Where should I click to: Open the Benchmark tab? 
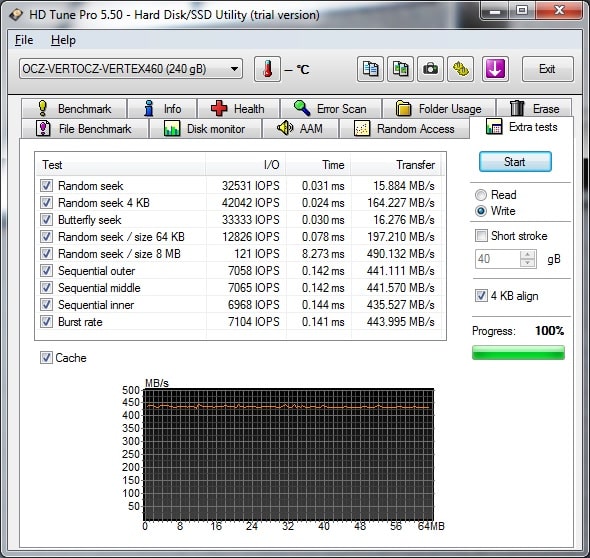coord(74,109)
